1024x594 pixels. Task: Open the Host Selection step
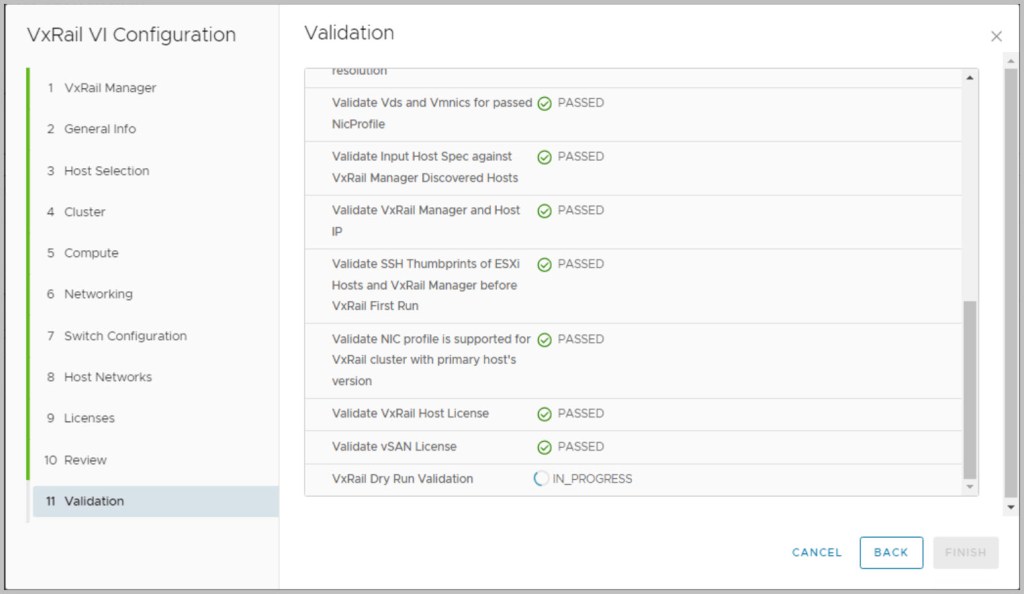point(106,171)
